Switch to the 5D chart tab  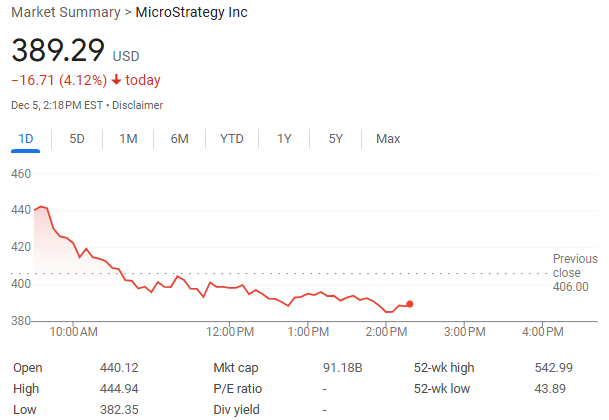coord(77,139)
